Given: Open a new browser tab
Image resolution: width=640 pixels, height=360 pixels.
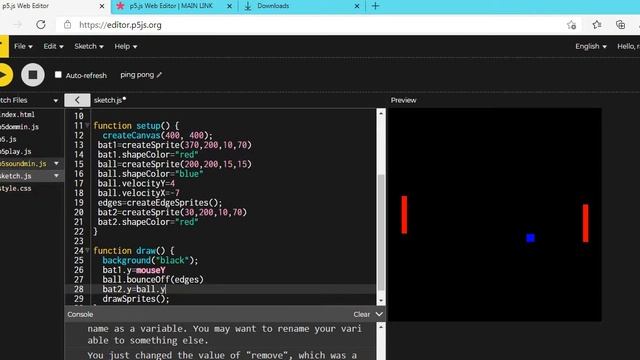Looking at the screenshot, I should pos(375,6).
